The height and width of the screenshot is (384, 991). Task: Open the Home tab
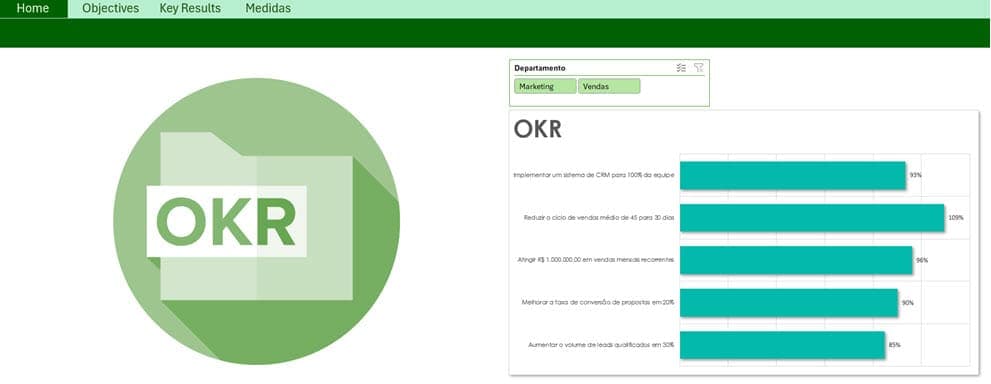click(x=33, y=9)
